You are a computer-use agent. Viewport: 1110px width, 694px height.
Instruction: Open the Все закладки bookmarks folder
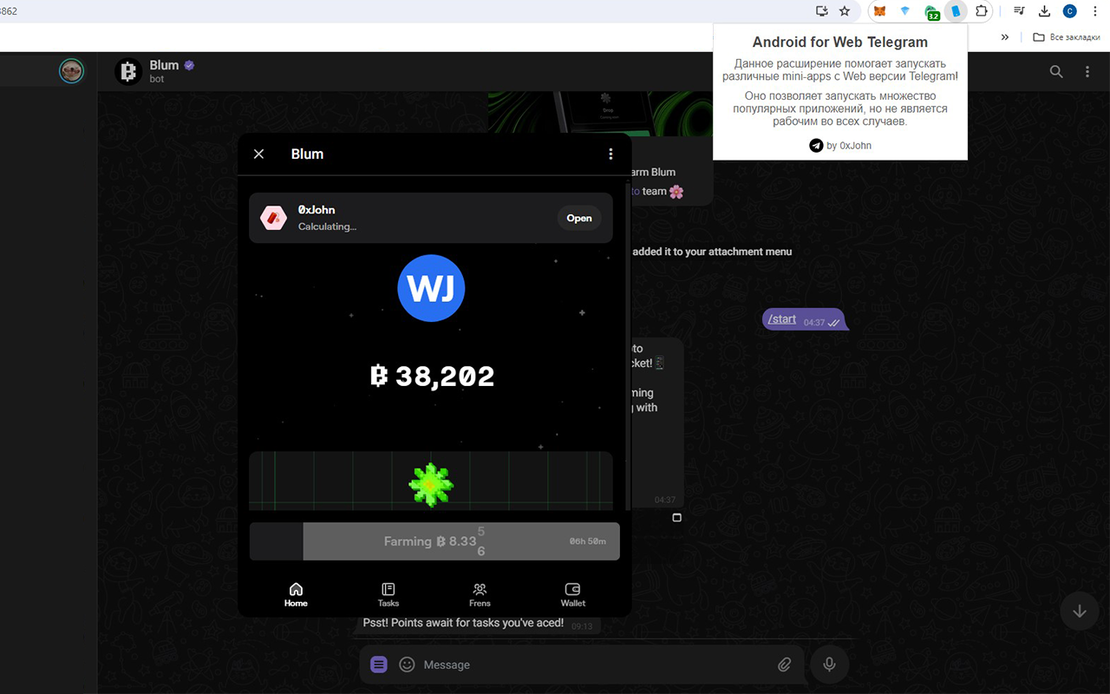point(1066,37)
